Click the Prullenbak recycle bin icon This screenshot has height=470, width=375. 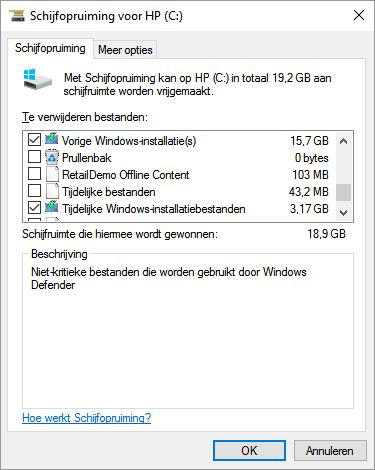tap(52, 157)
